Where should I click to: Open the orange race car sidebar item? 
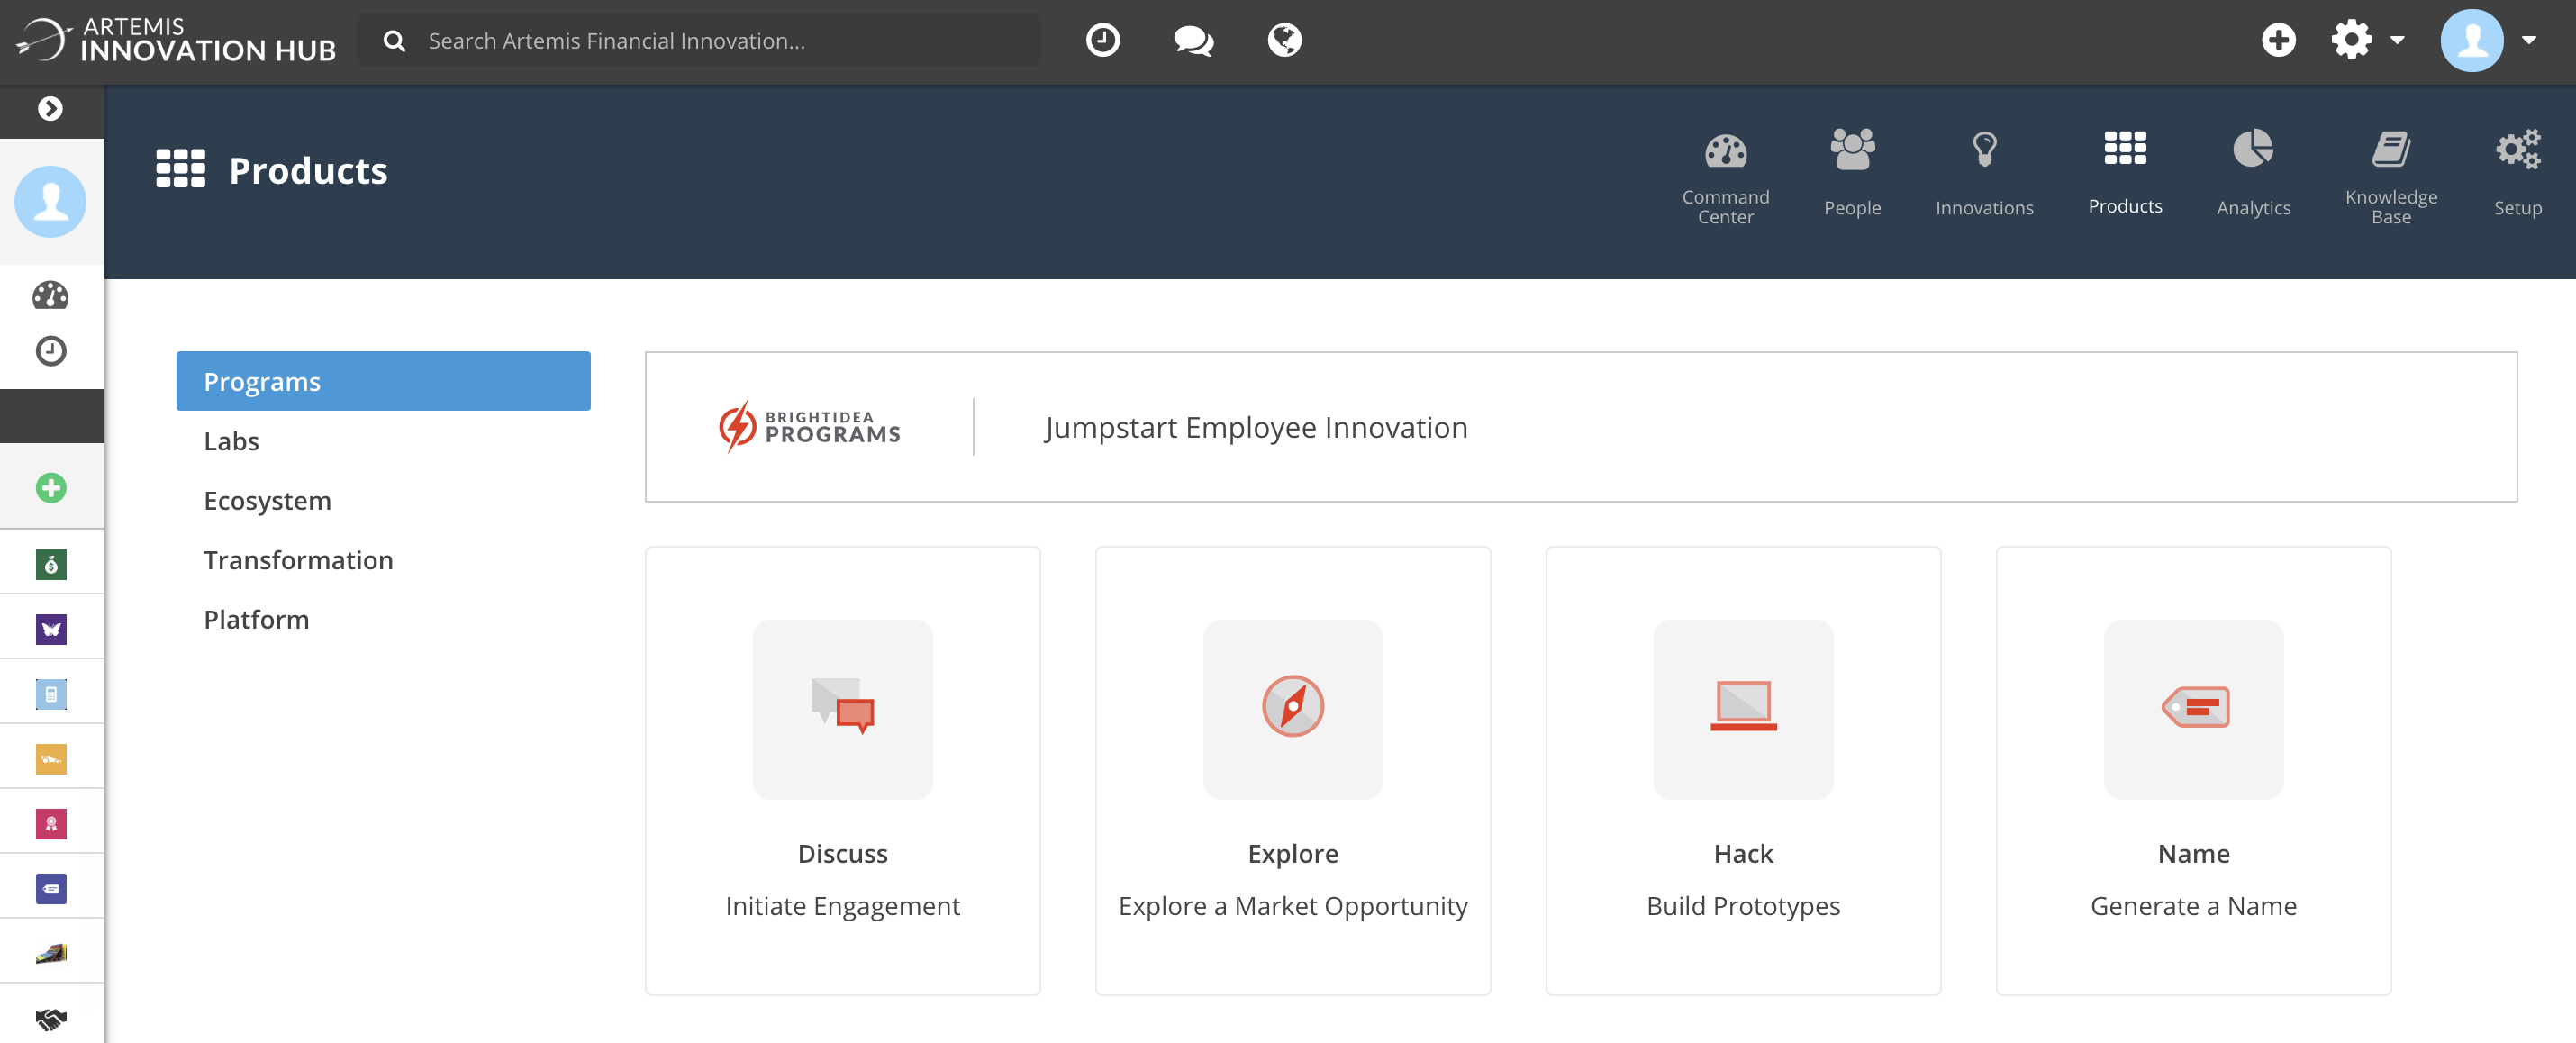51,759
